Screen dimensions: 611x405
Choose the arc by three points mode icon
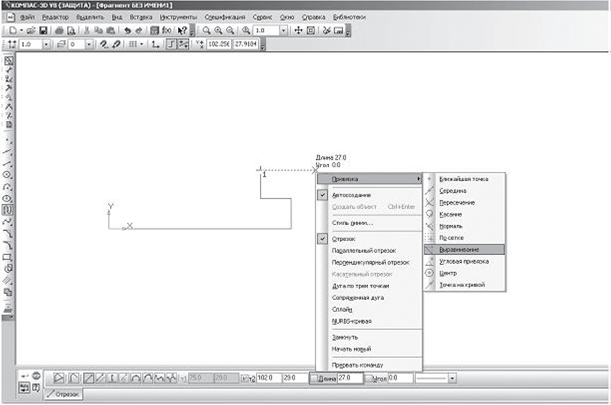pyautogui.click(x=136, y=378)
